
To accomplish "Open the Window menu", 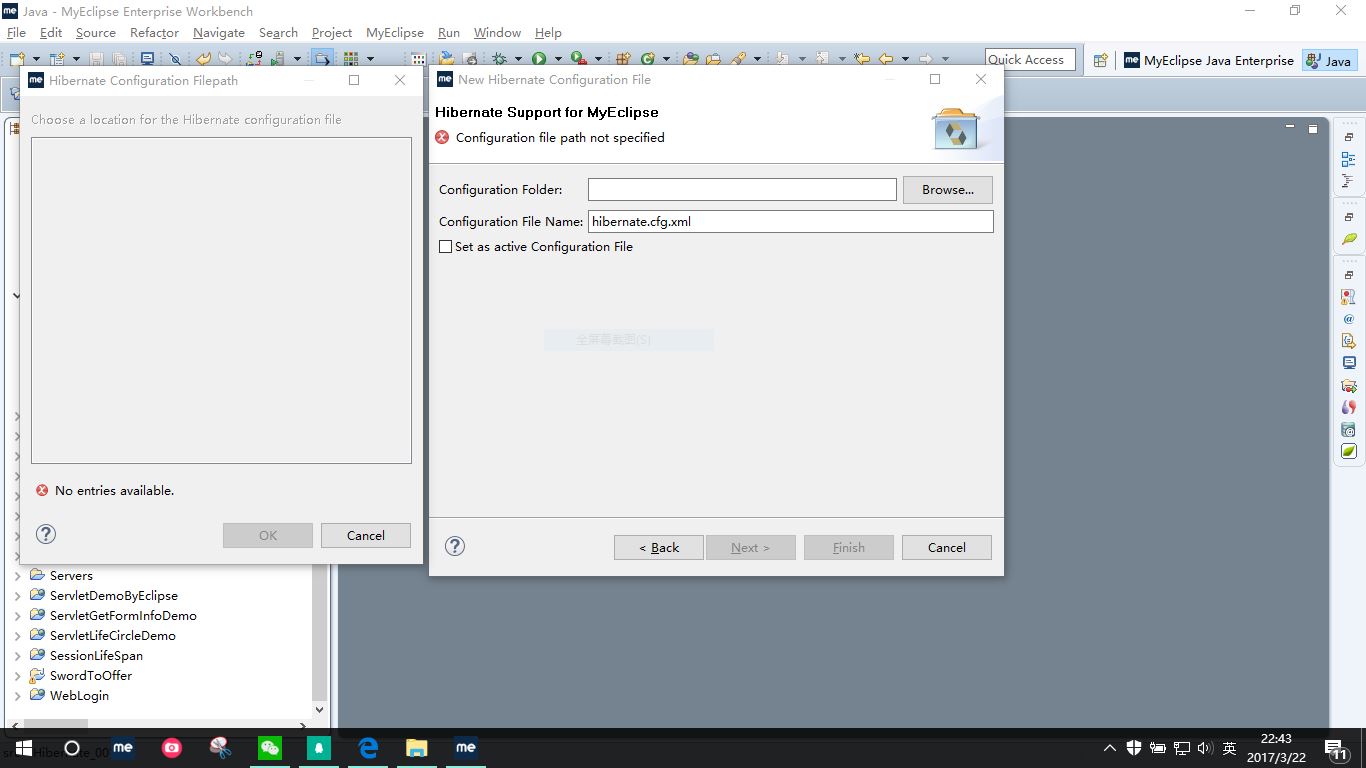I will (497, 33).
